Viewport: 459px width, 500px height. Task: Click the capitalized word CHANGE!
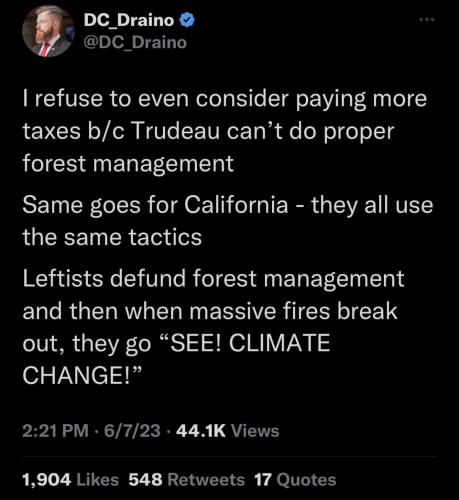[x=80, y=375]
